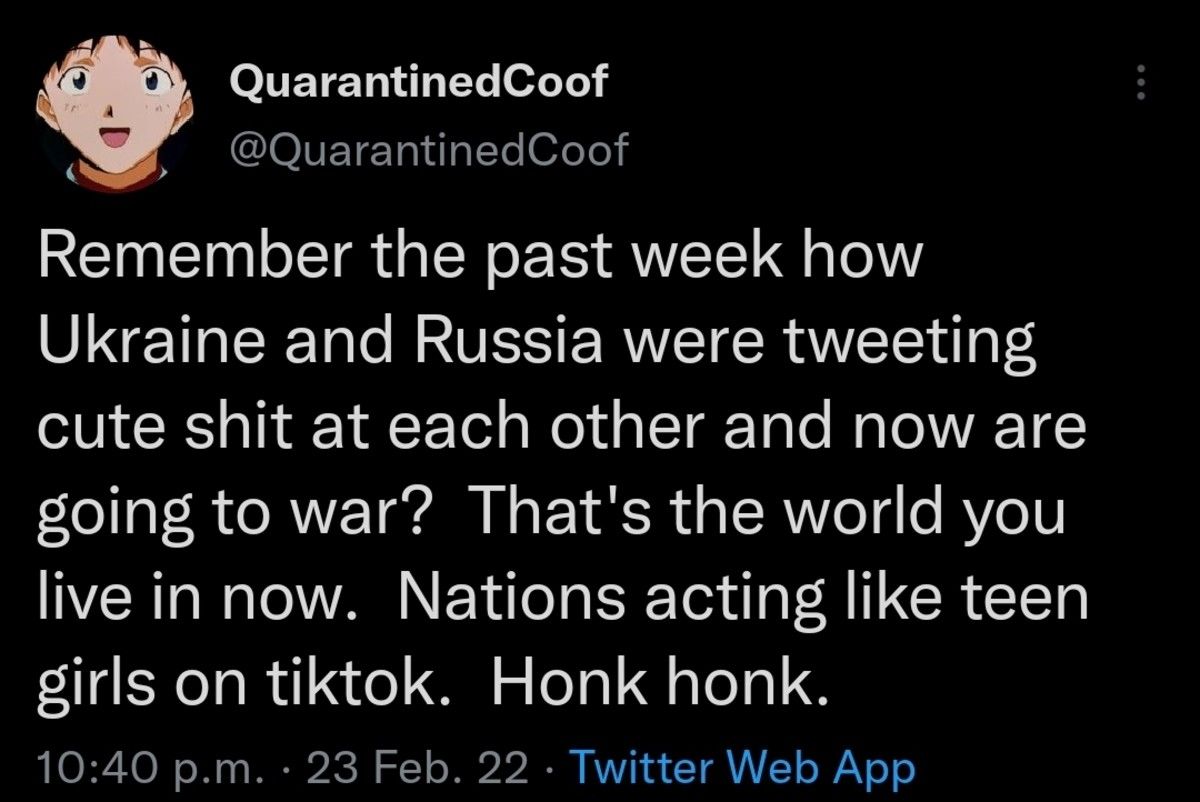
Task: Open the QuarantinedCoof display name profile link
Action: [x=418, y=84]
